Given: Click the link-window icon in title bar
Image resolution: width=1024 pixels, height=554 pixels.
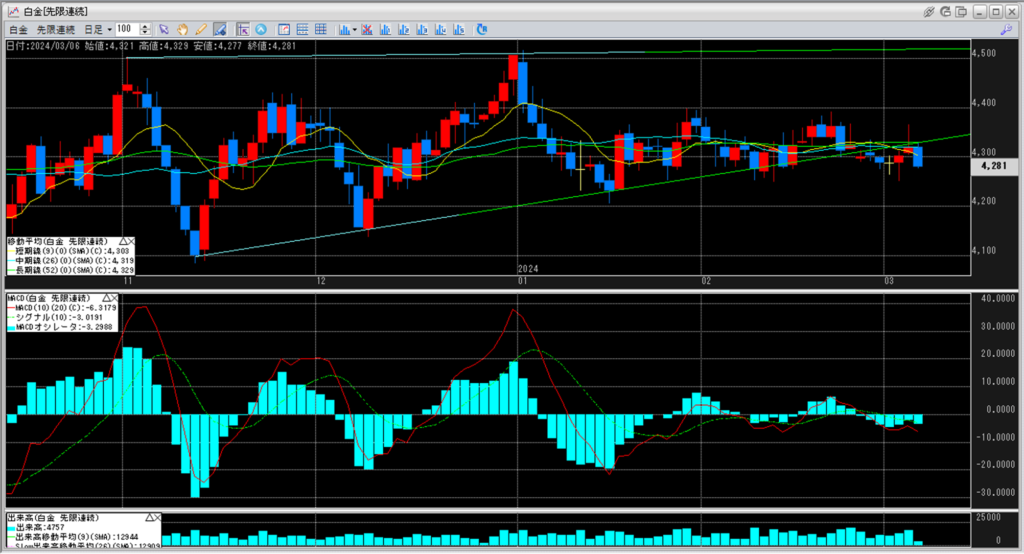Looking at the screenshot, I should point(929,12).
